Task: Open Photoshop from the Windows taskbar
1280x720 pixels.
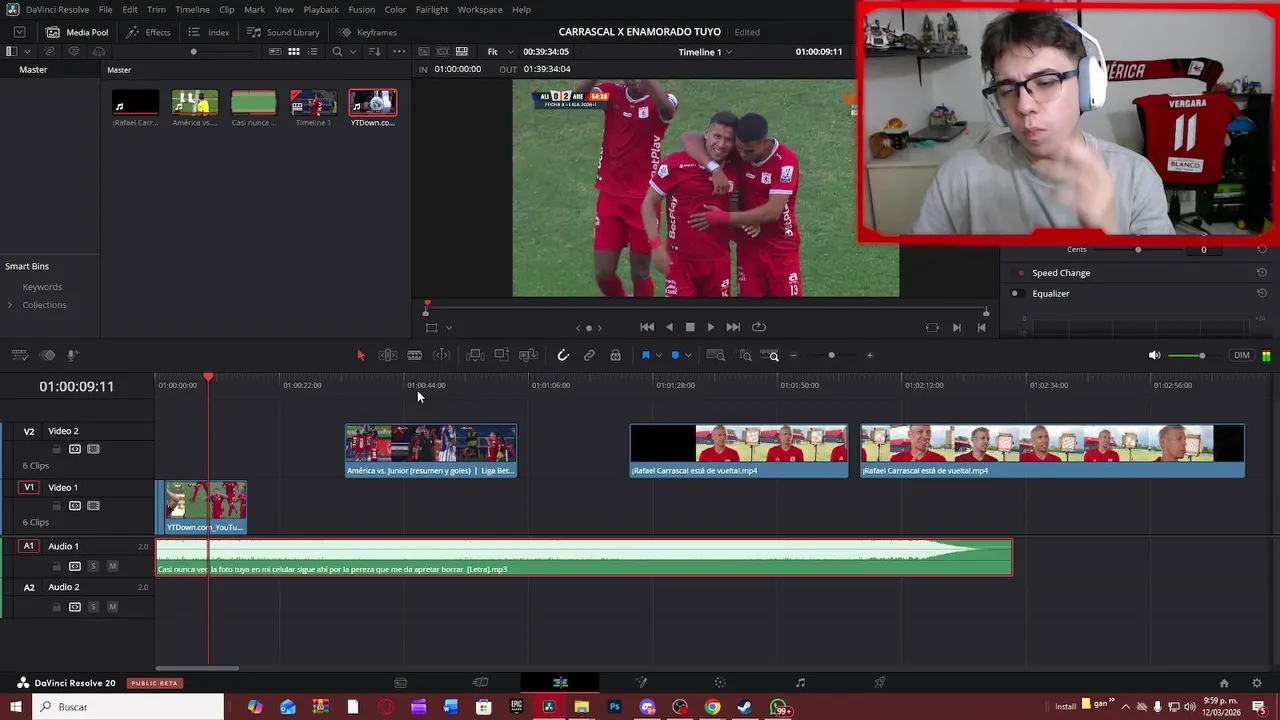Action: tap(614, 707)
